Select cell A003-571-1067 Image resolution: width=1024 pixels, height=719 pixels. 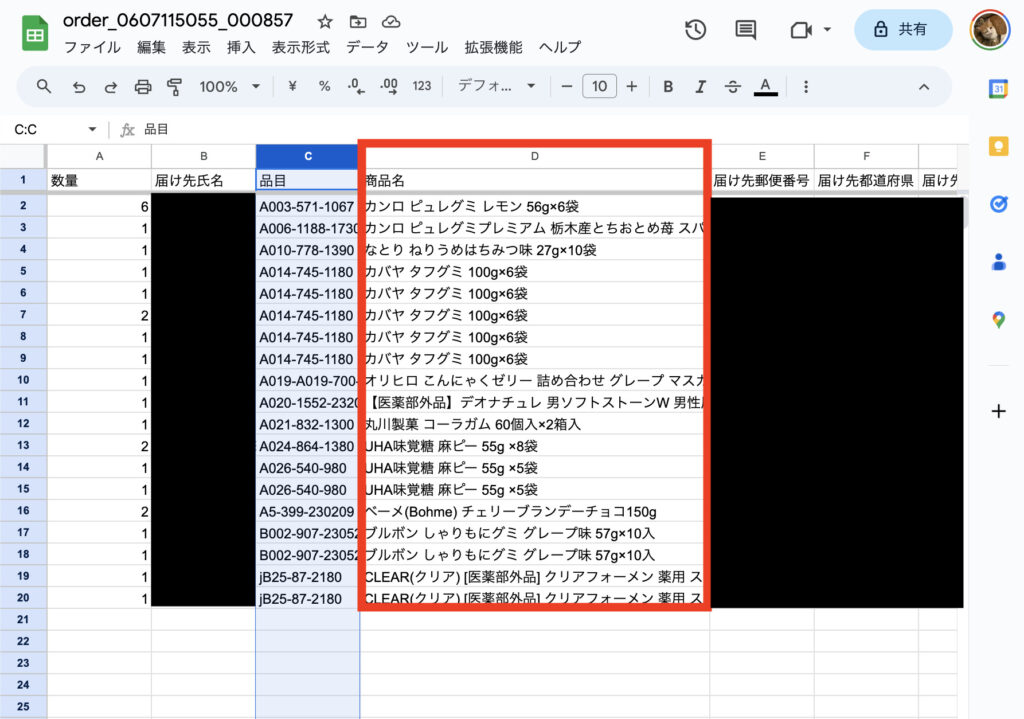(x=308, y=206)
